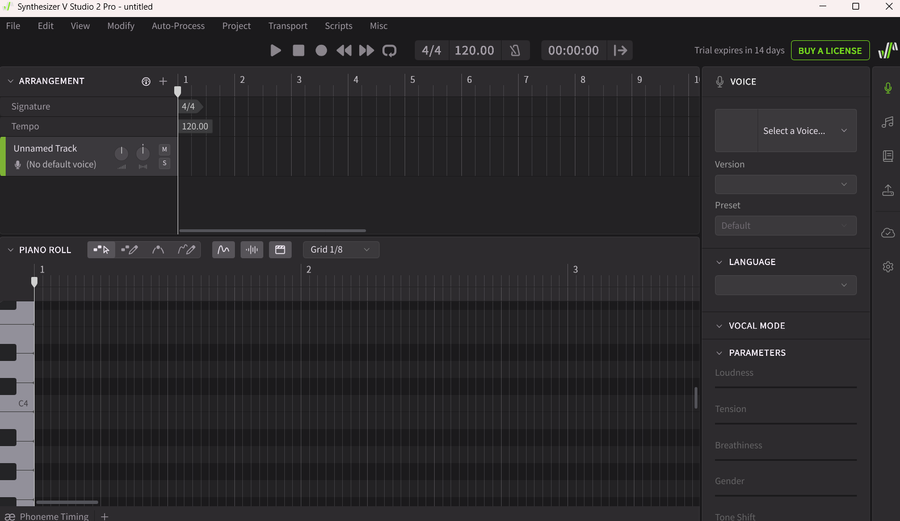Screen dimensions: 900x521
Task: Open the Transport menu
Action: (288, 26)
